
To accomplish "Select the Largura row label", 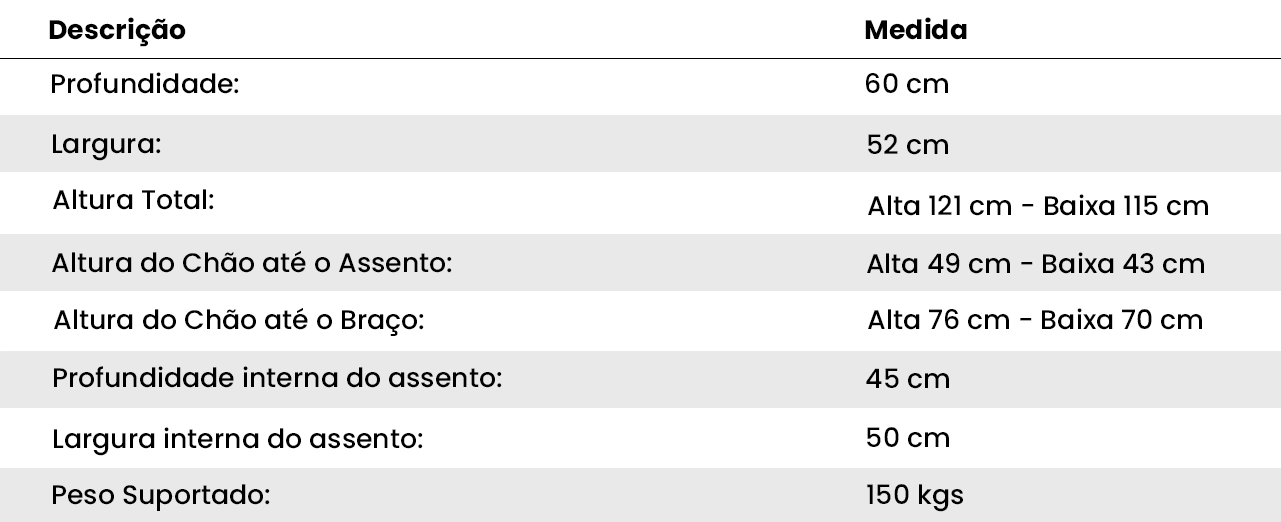I will pyautogui.click(x=106, y=144).
